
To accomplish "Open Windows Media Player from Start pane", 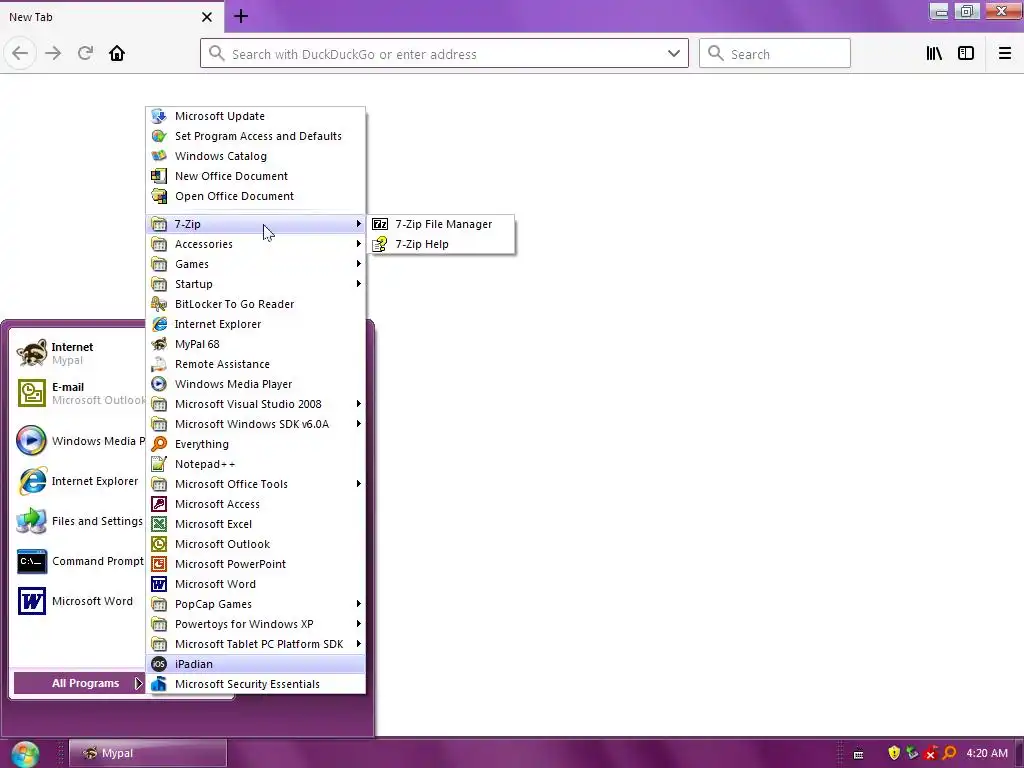I will [x=78, y=441].
